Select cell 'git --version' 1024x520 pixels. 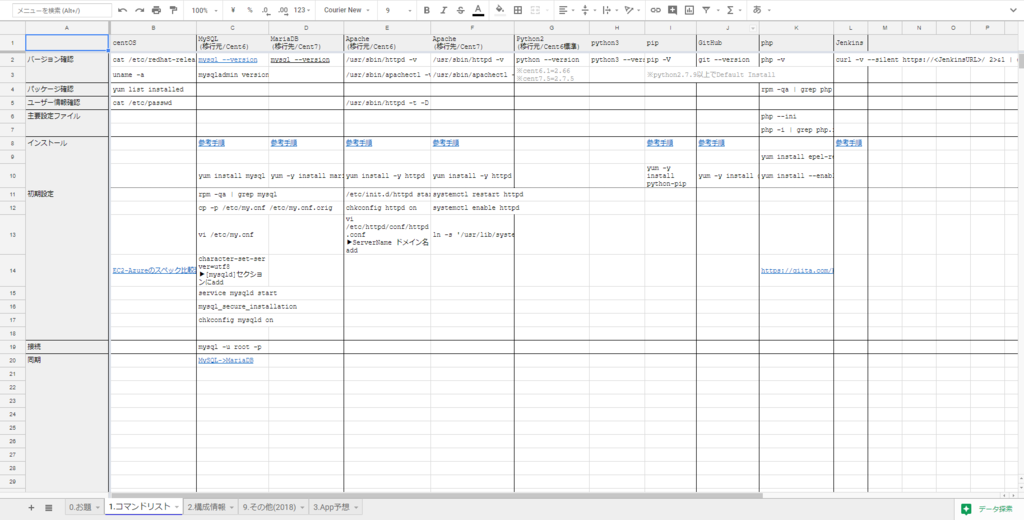coord(728,59)
